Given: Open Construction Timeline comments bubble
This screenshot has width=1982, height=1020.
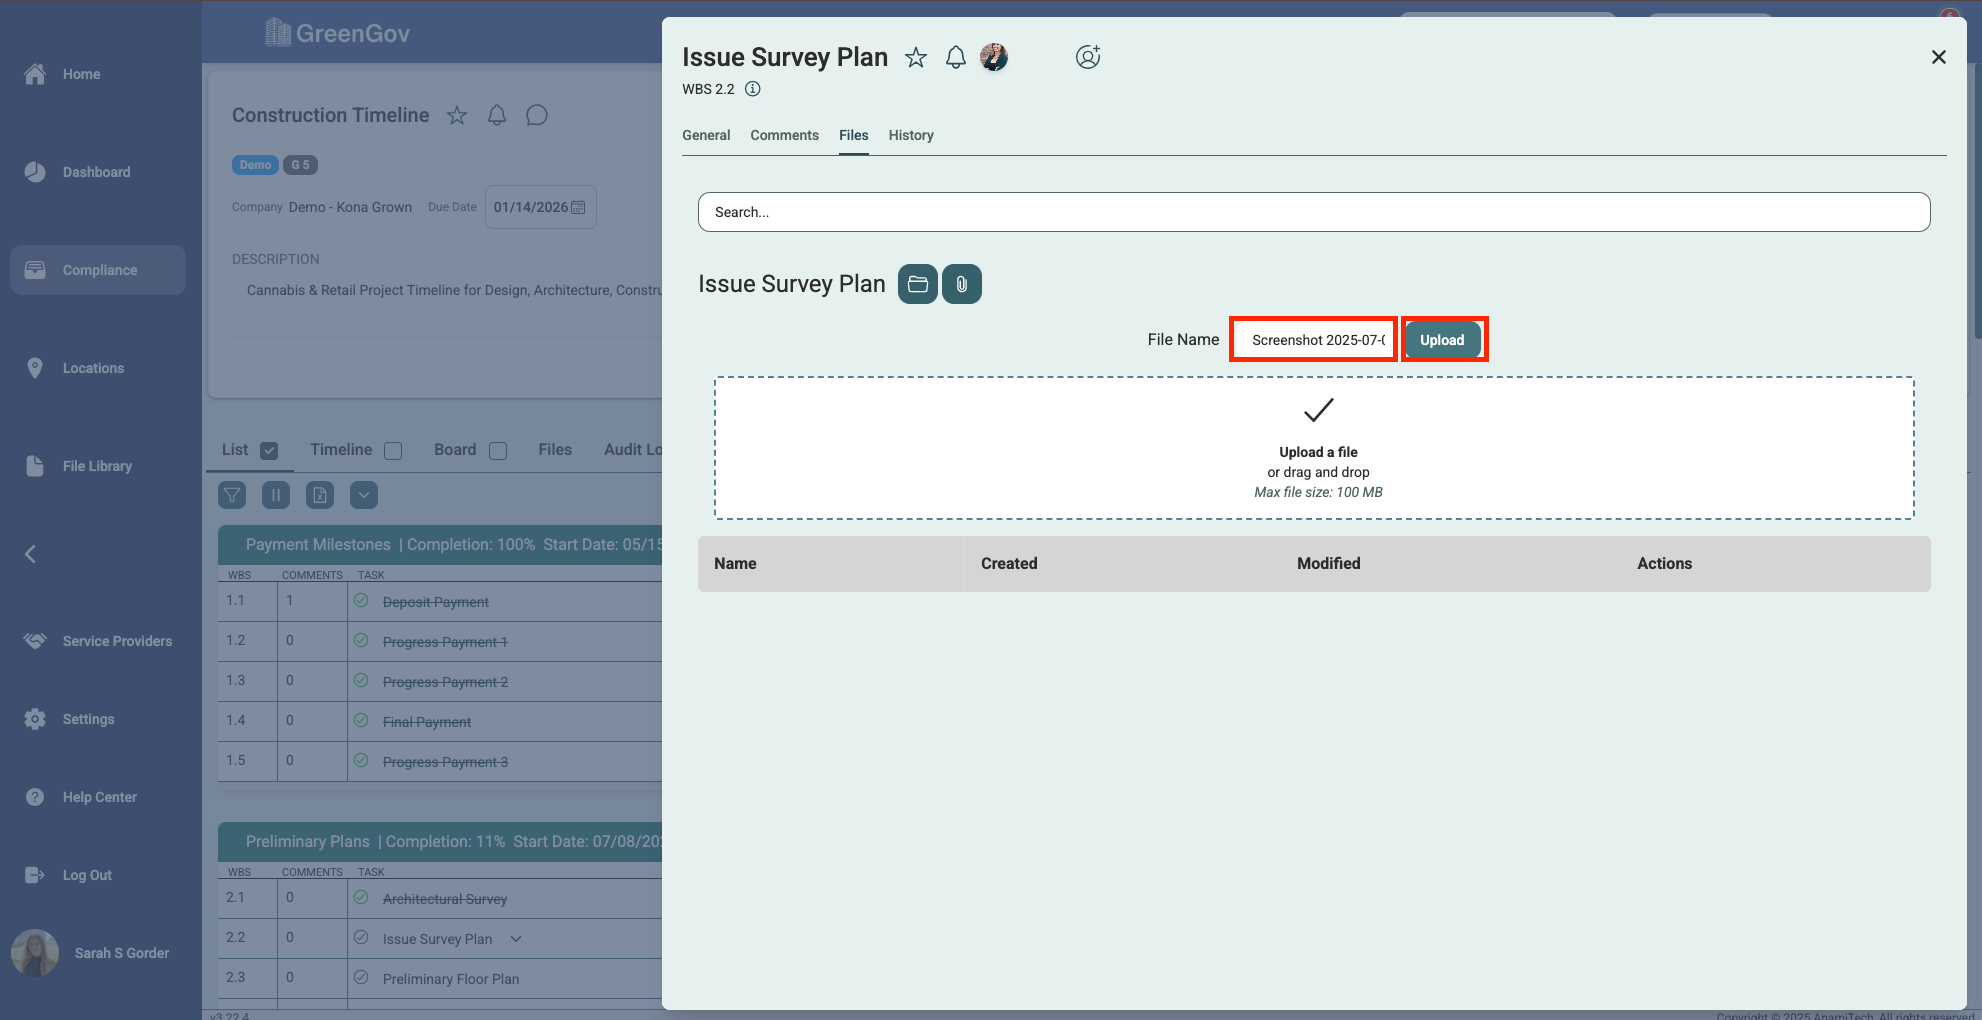Looking at the screenshot, I should coord(537,115).
